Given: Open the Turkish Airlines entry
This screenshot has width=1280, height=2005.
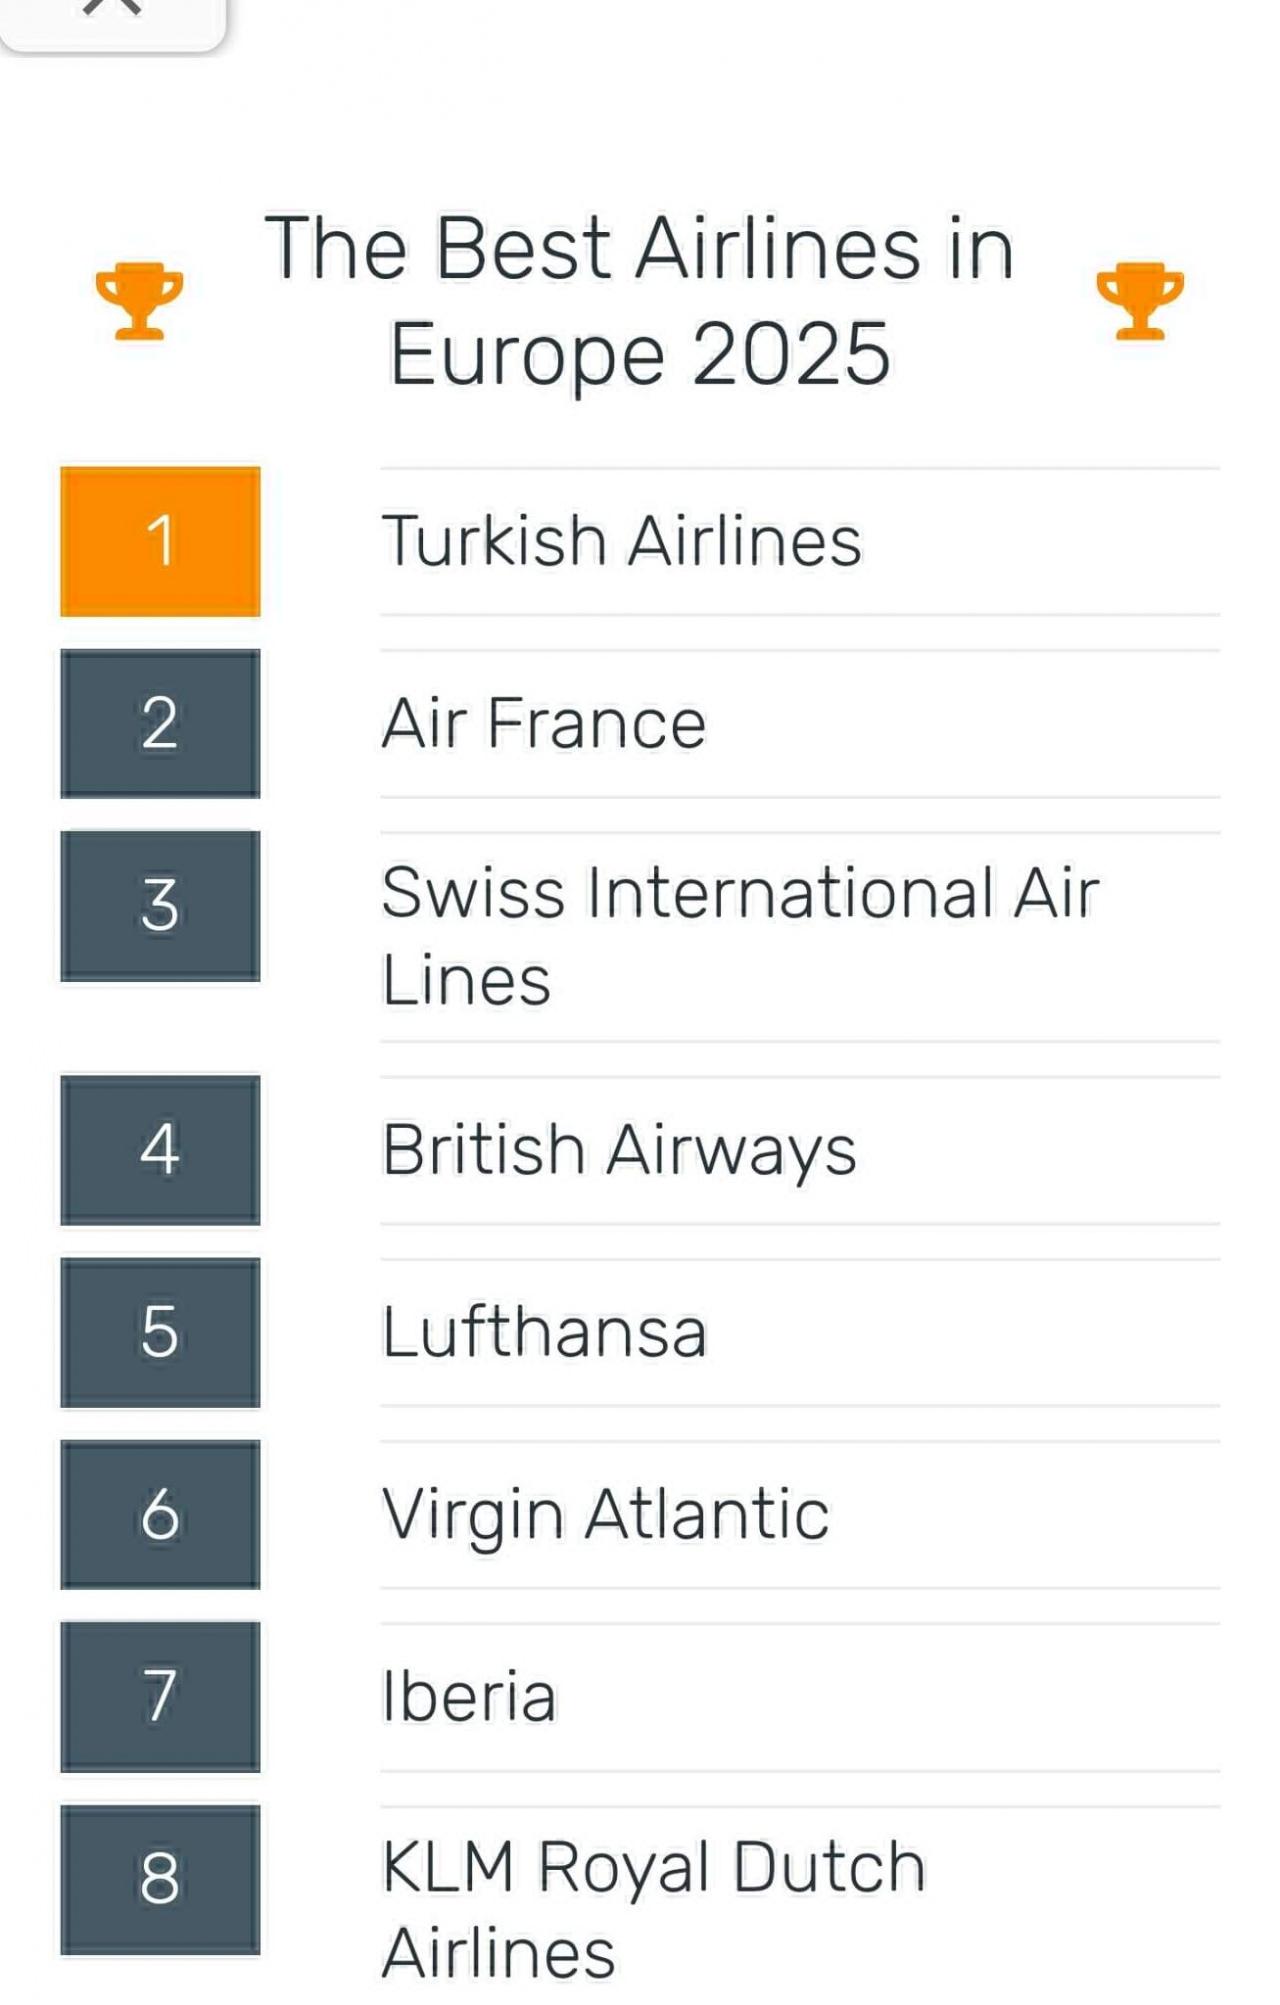Looking at the screenshot, I should pos(621,541).
